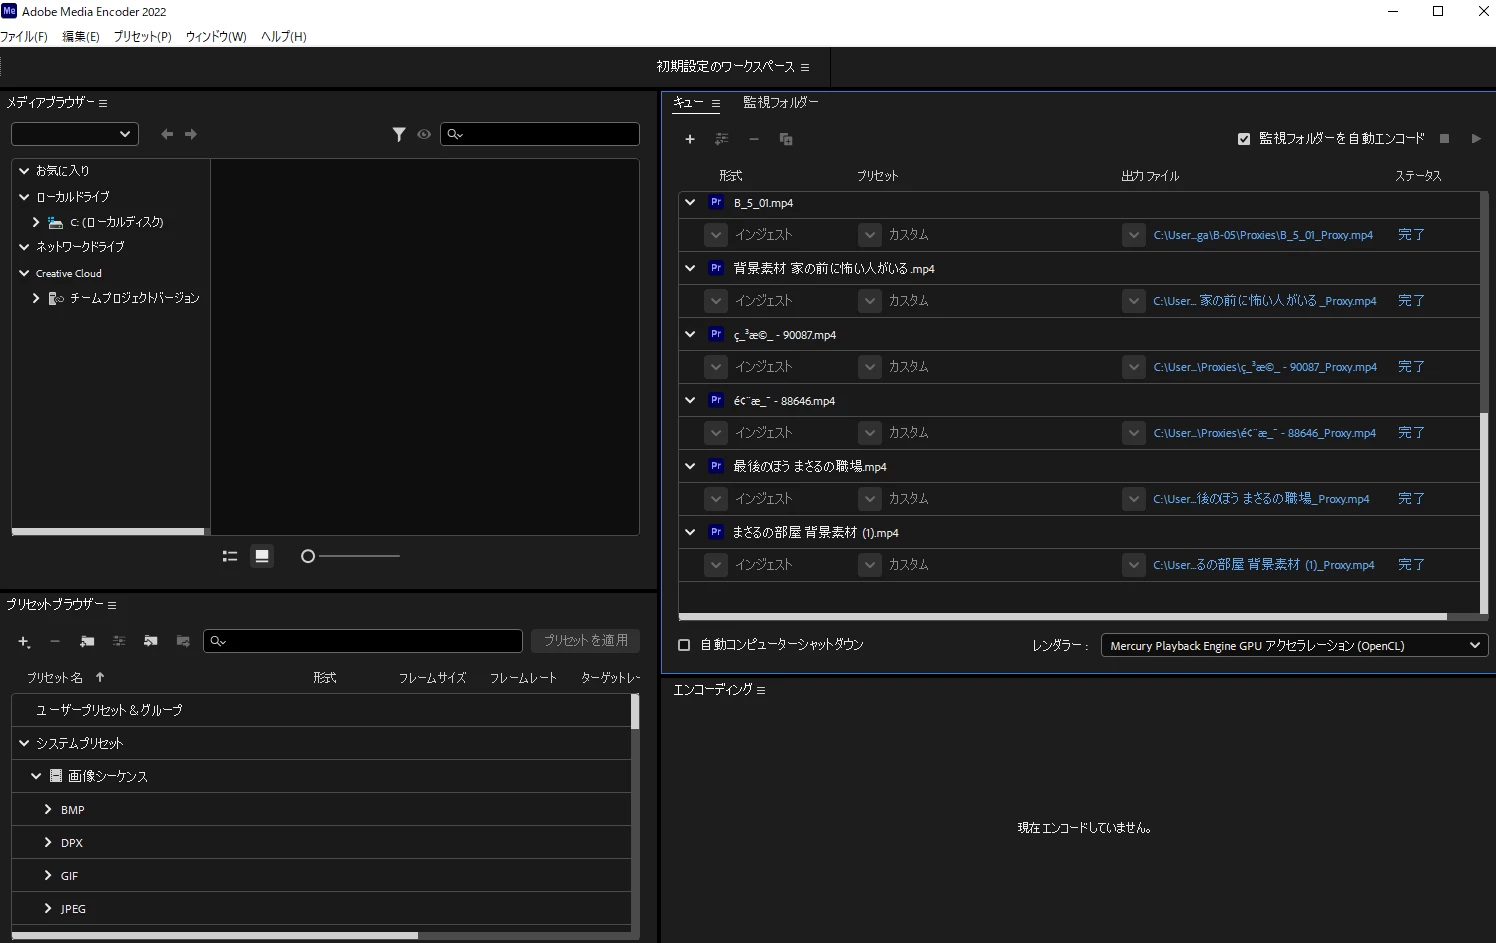Select the キュー tab
Image resolution: width=1496 pixels, height=943 pixels.
[688, 102]
